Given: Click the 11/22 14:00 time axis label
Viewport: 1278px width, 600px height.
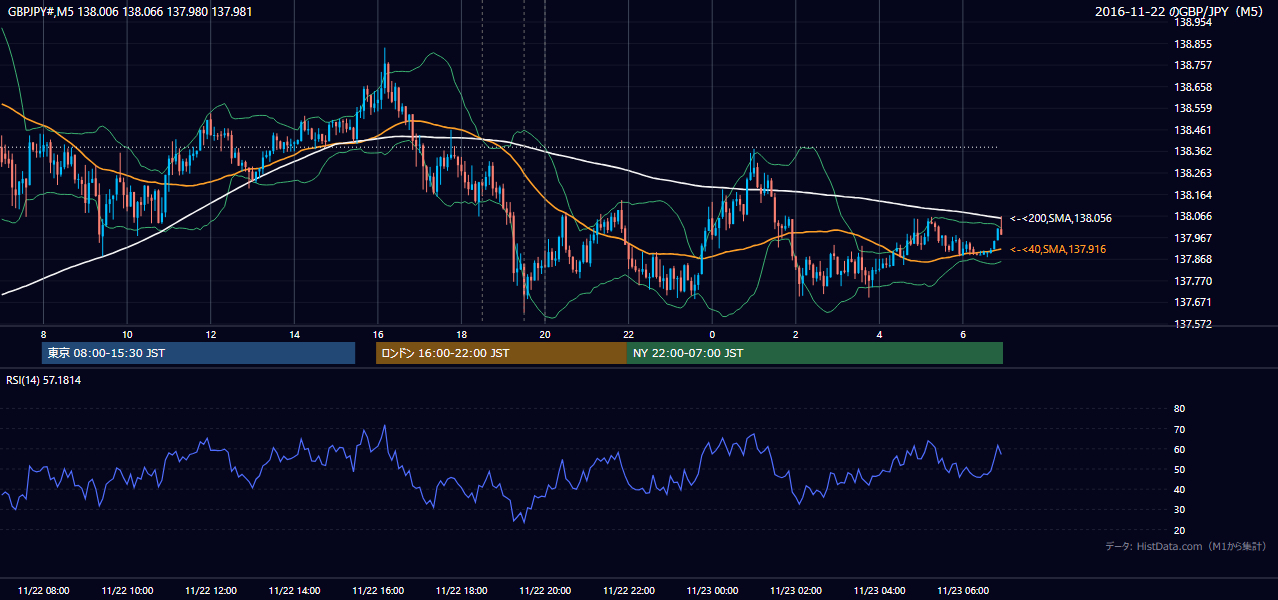Looking at the screenshot, I should click(x=294, y=591).
